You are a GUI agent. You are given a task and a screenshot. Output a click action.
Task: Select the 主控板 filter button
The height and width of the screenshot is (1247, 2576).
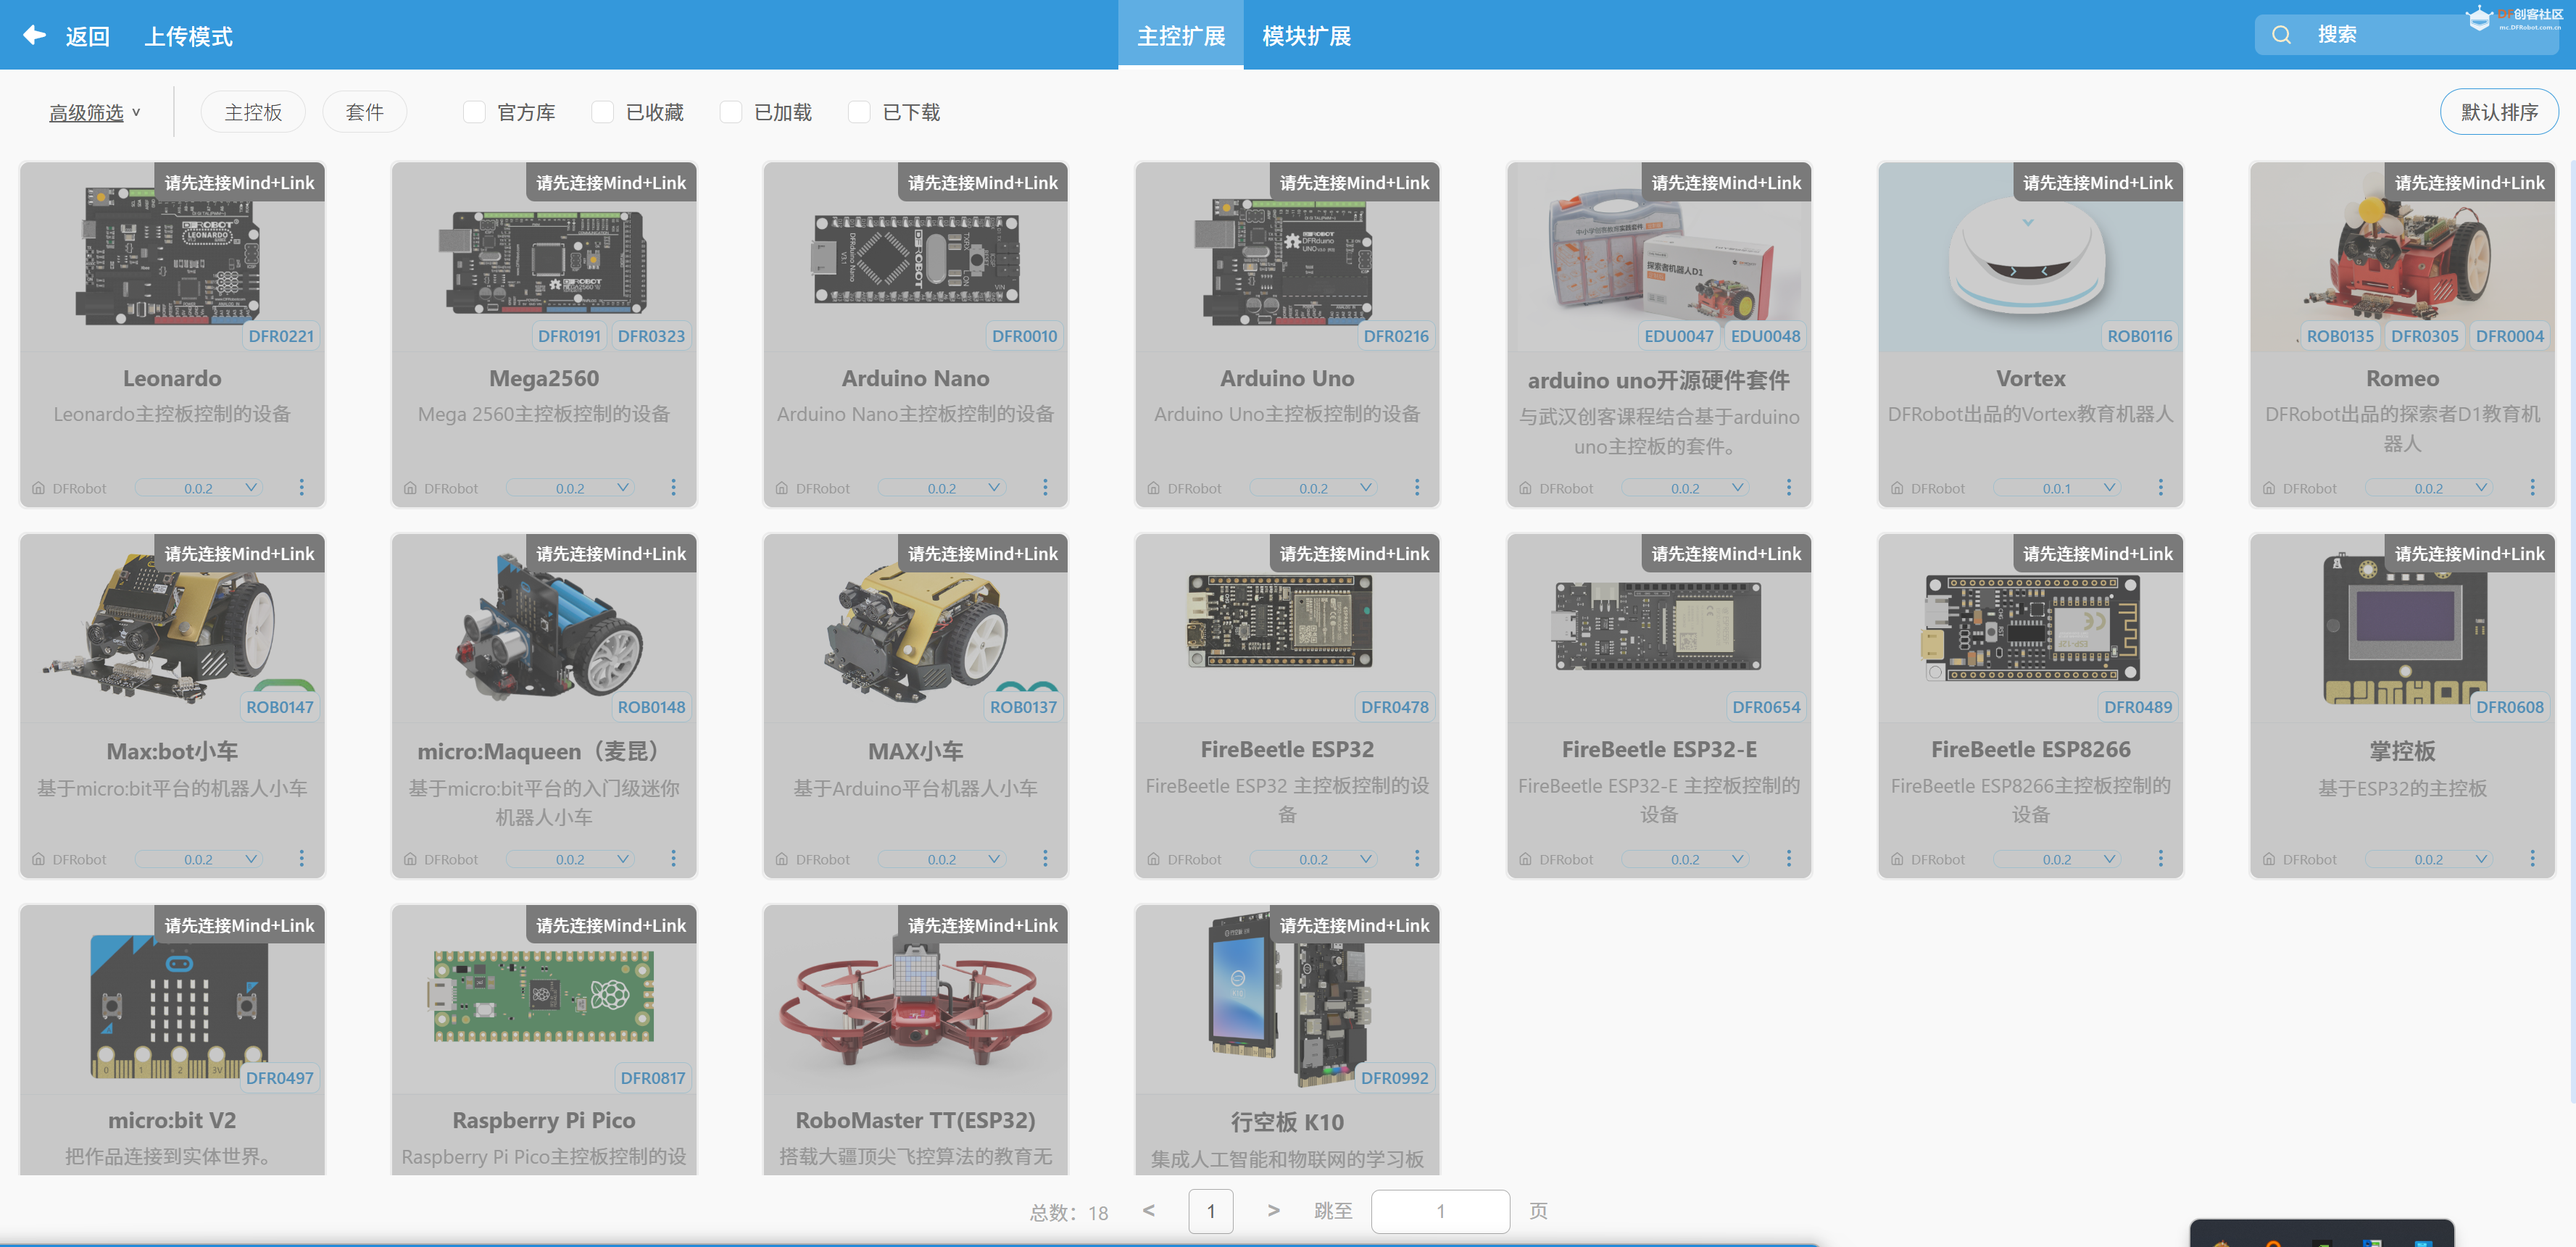[x=252, y=111]
